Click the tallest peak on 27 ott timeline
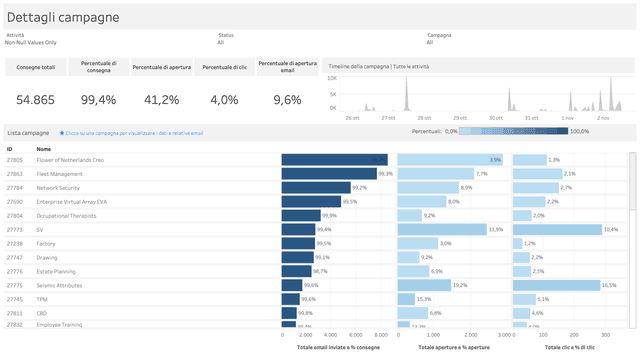640x363 pixels. point(406,93)
